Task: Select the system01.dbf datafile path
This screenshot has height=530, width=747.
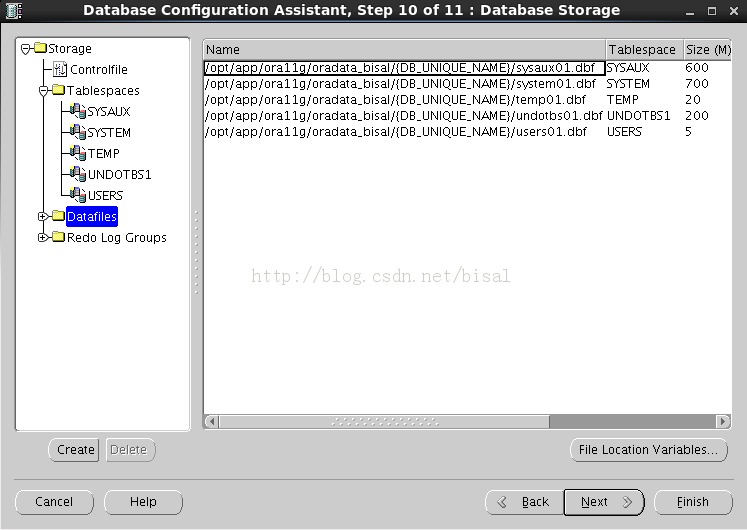Action: (x=400, y=84)
